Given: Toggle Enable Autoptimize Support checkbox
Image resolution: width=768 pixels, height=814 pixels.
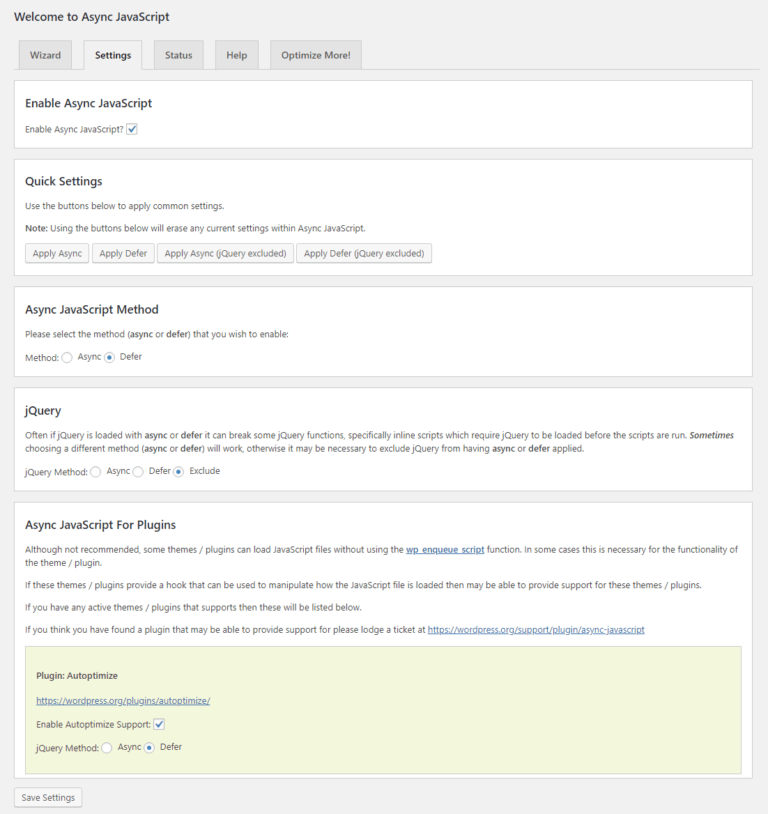Looking at the screenshot, I should 159,724.
